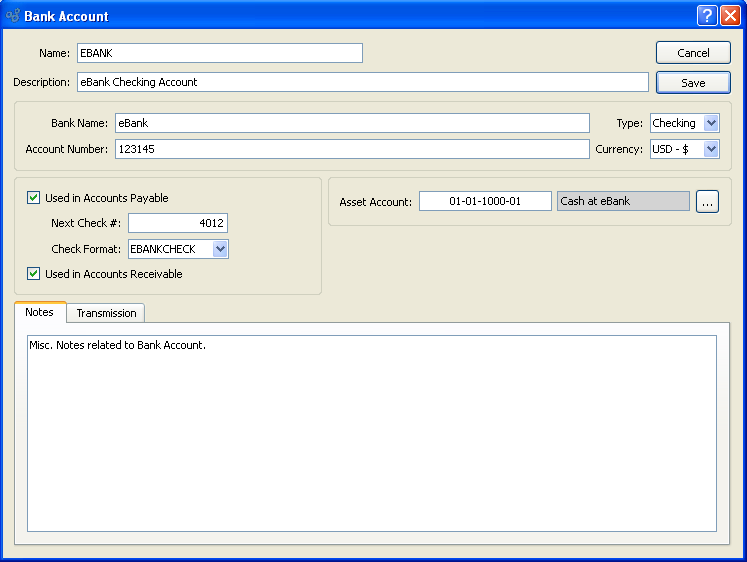Click inside the Notes text area

372,433
